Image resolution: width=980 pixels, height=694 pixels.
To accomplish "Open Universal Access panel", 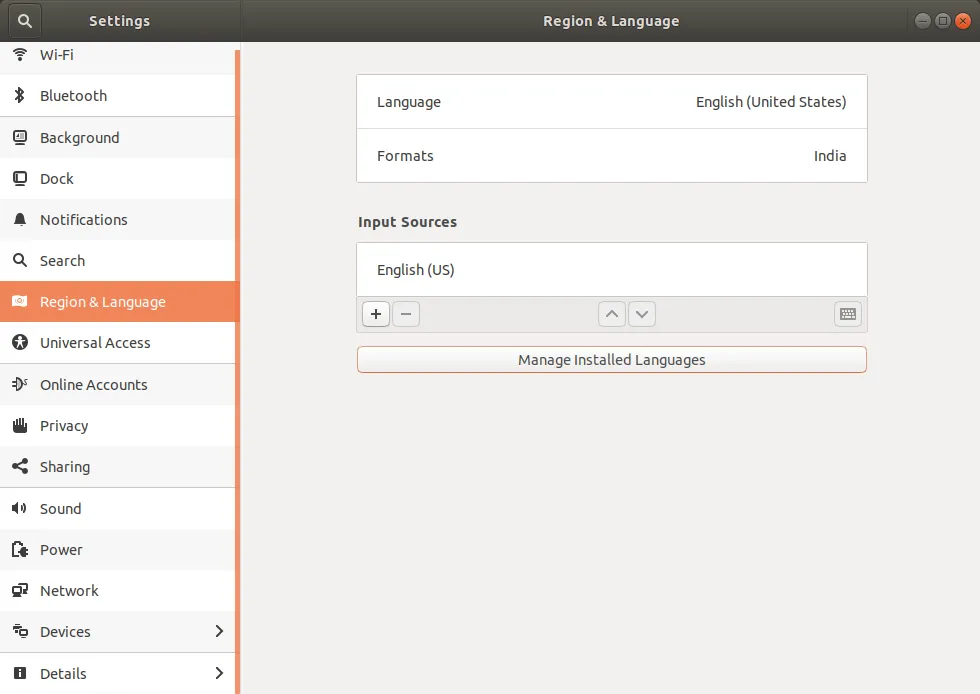I will pyautogui.click(x=95, y=343).
